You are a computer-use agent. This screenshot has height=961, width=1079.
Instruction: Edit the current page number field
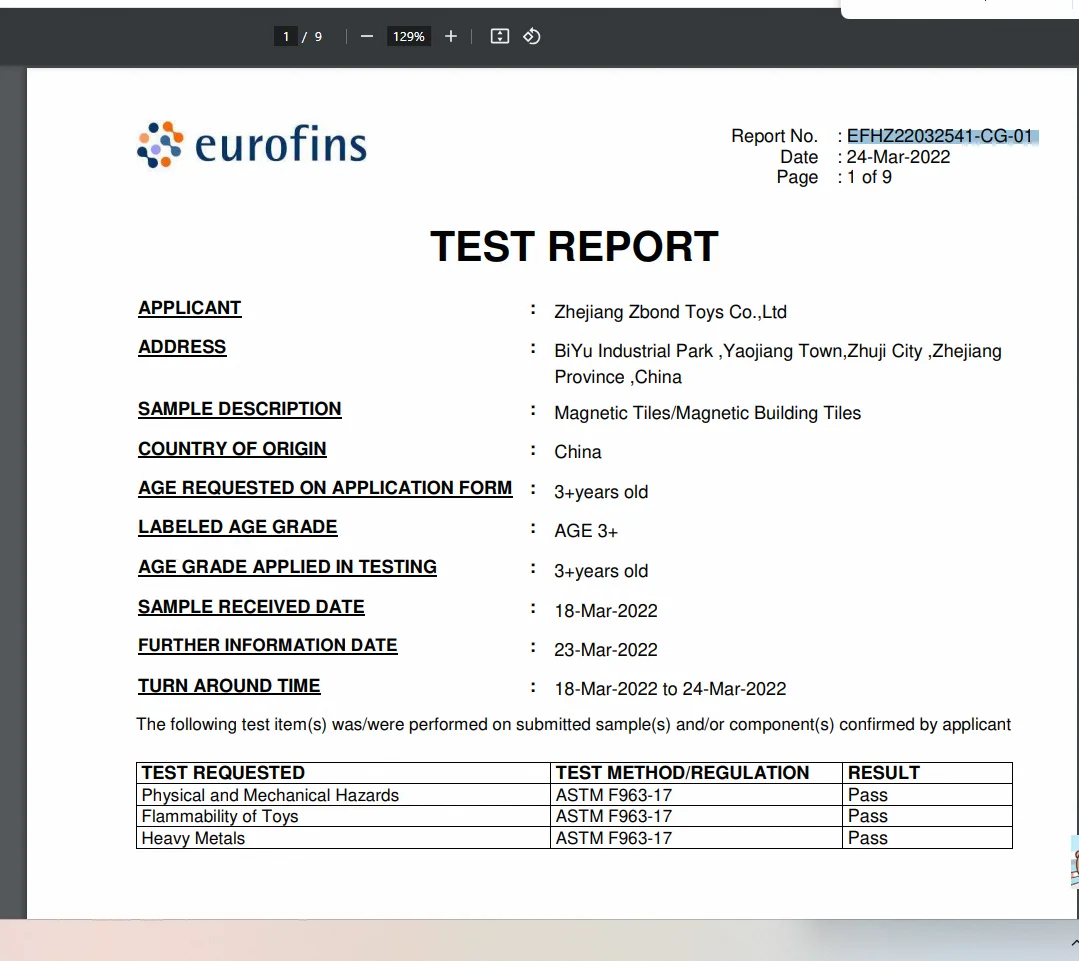pyautogui.click(x=286, y=36)
